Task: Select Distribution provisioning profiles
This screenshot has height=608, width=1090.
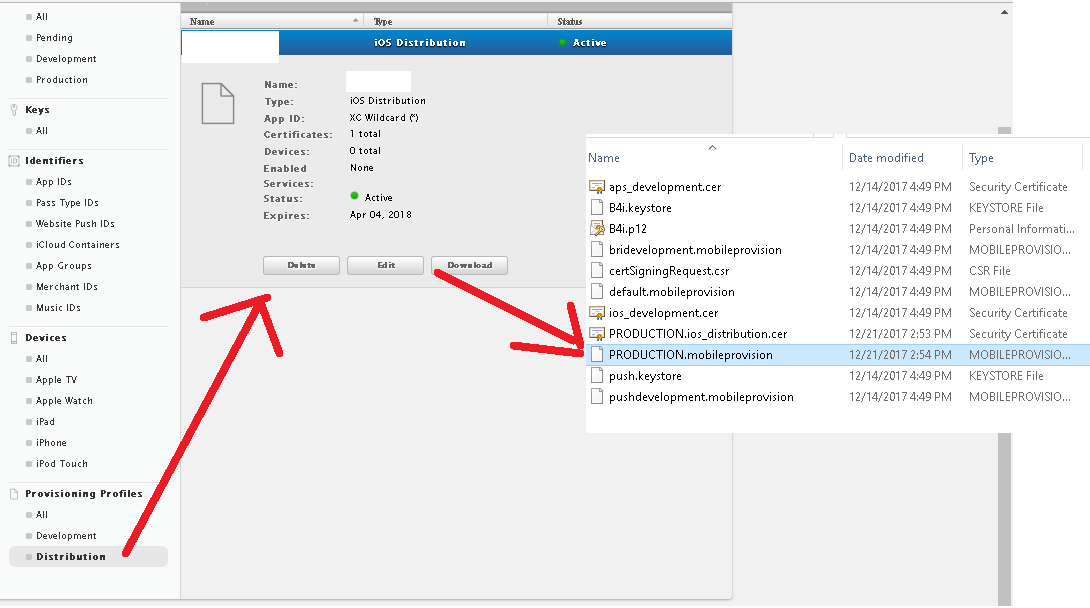Action: (x=88, y=557)
